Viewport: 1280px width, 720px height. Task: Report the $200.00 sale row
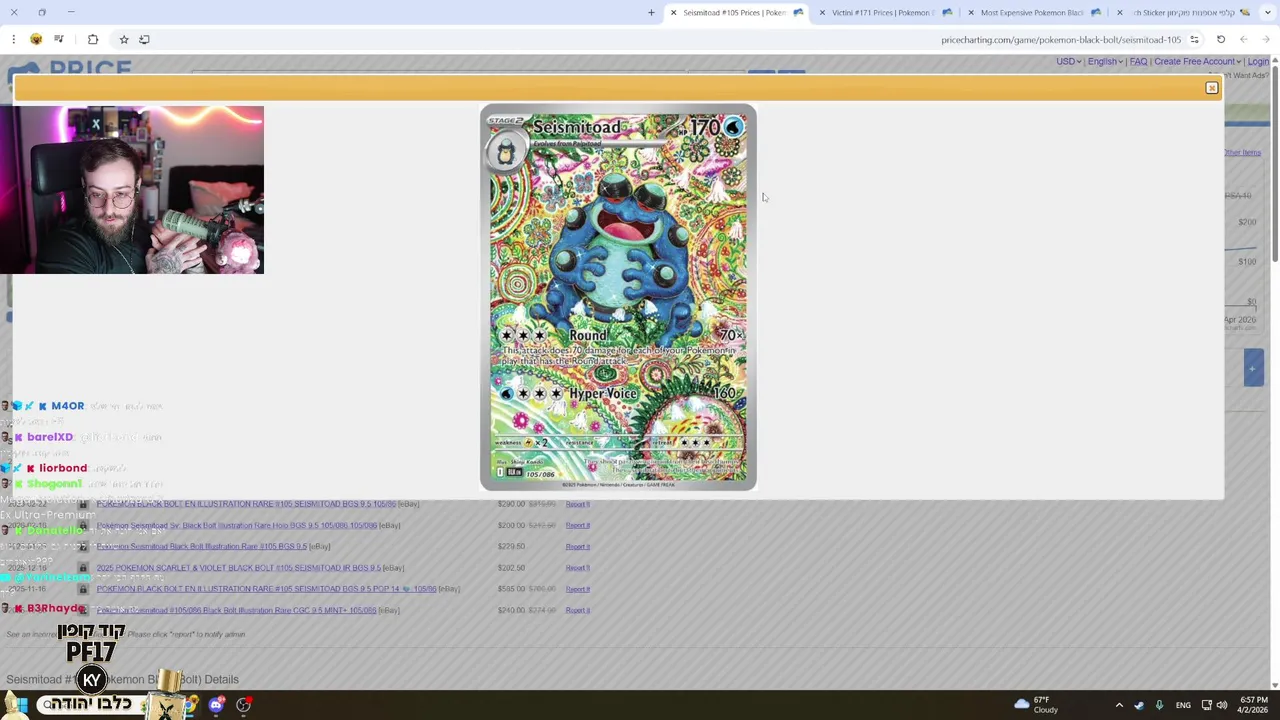577,525
